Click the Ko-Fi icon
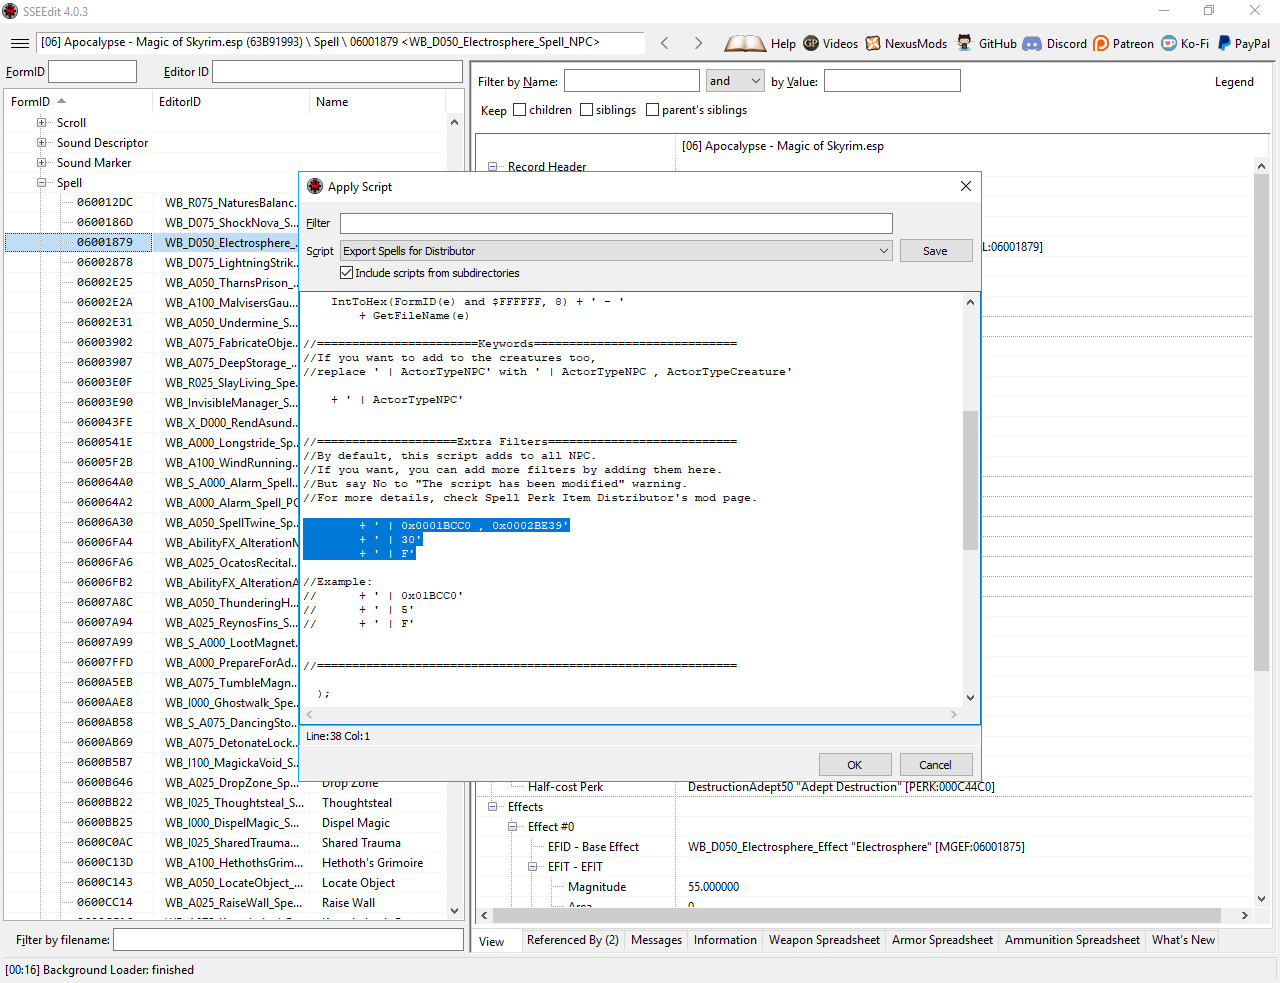The image size is (1280, 983). click(x=1168, y=43)
